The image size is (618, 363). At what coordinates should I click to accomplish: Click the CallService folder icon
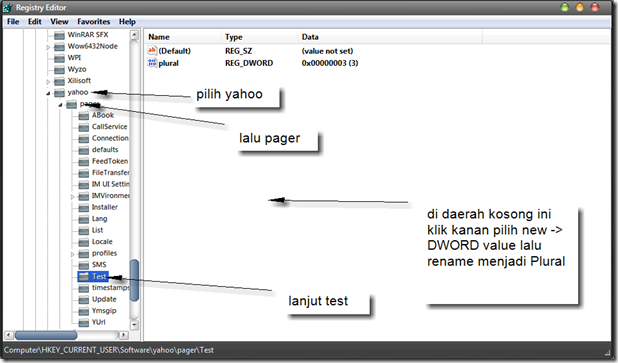coord(84,127)
